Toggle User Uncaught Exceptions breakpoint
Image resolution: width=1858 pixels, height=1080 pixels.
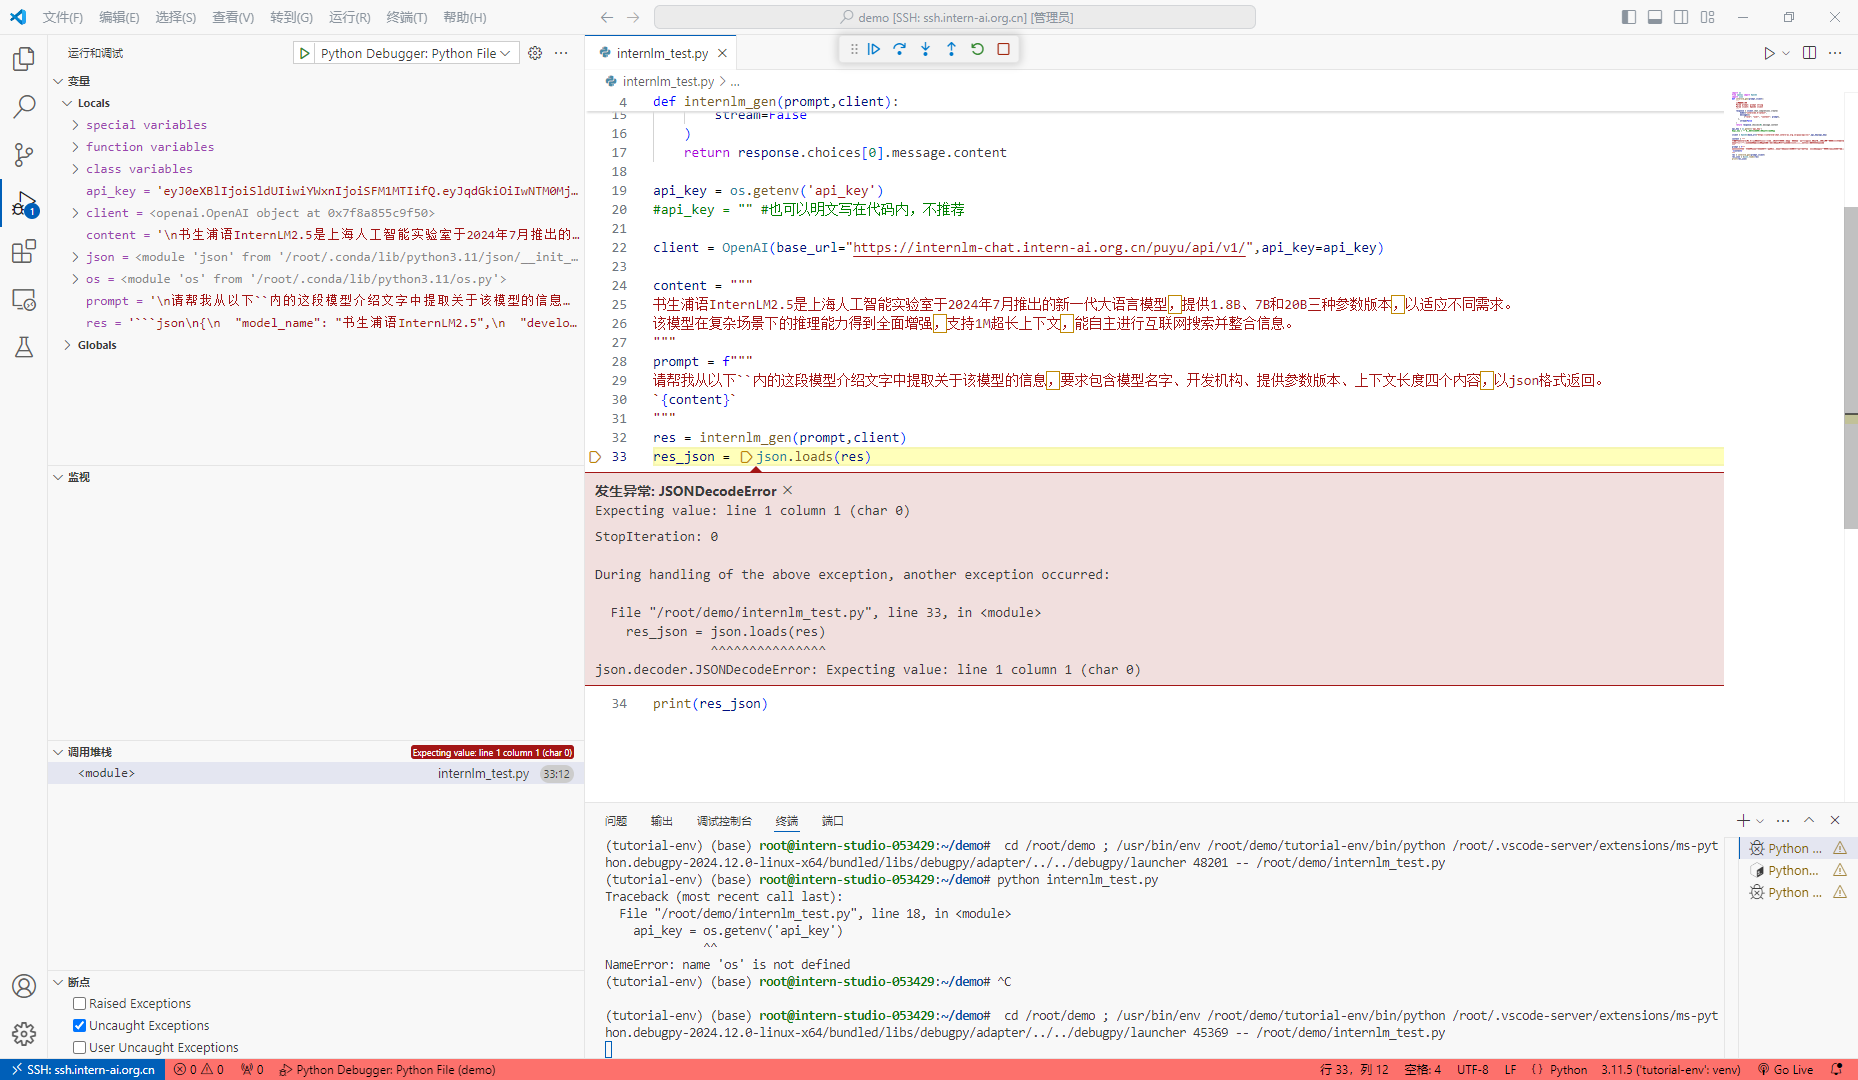click(x=79, y=1048)
